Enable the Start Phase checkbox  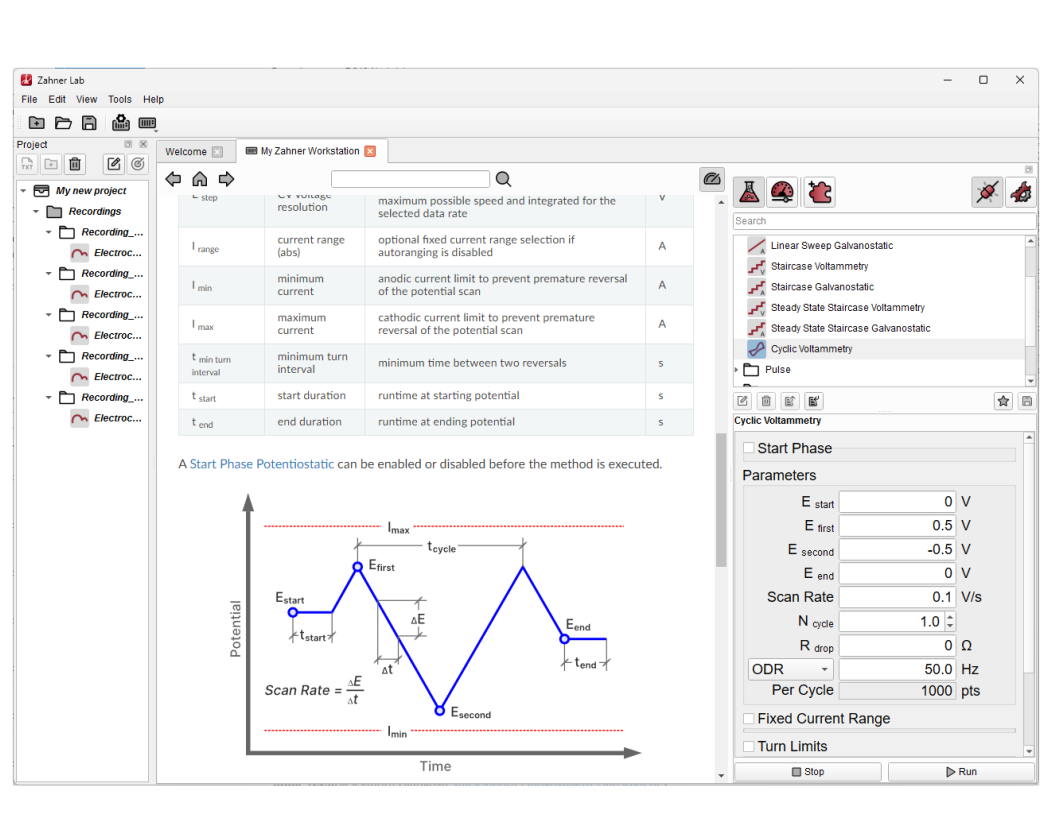749,448
